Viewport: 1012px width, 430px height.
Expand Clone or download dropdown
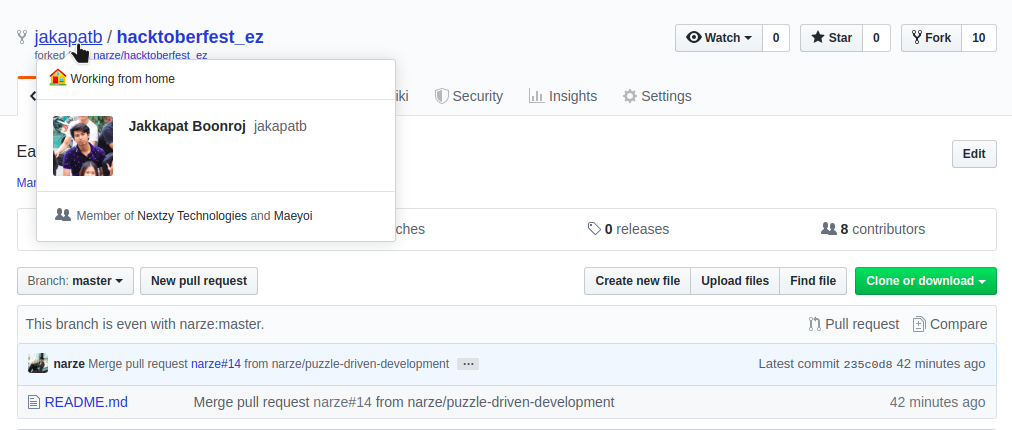click(925, 281)
